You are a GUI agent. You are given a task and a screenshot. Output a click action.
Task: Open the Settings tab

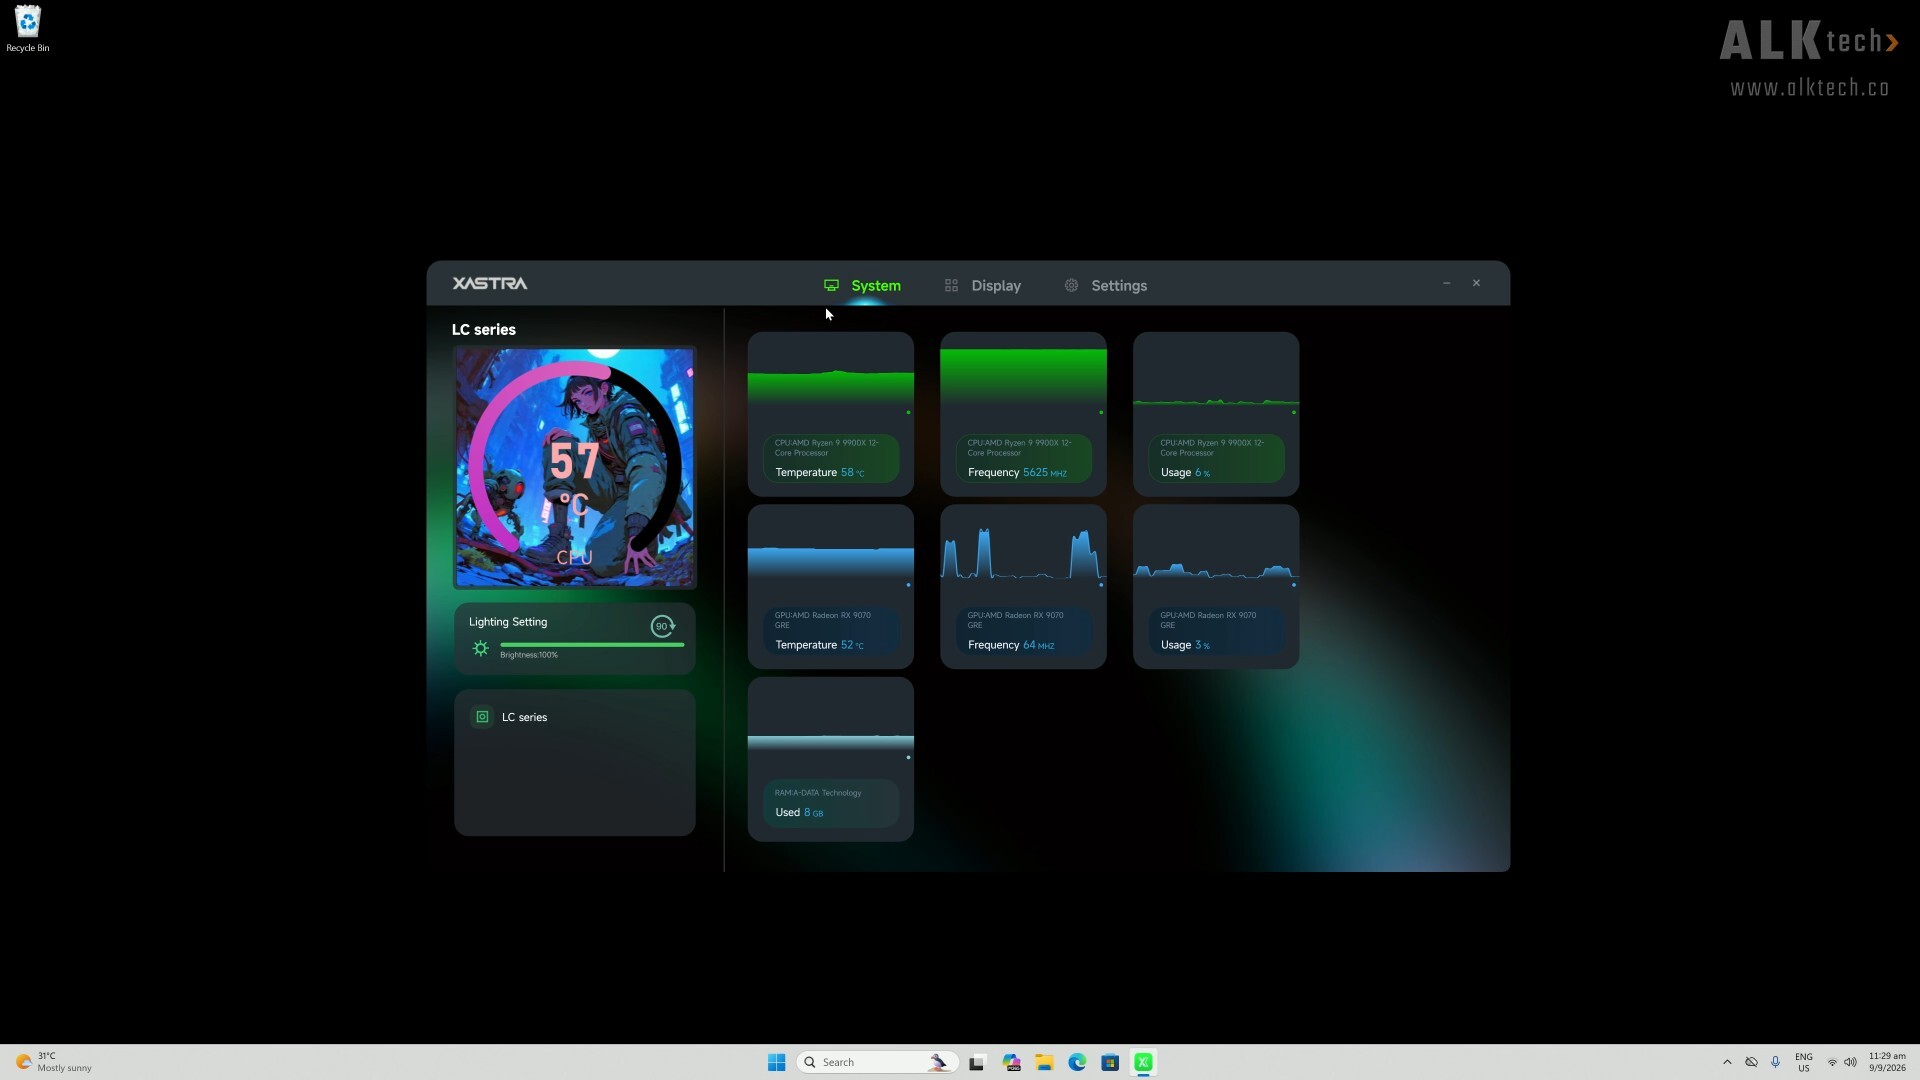[1105, 286]
